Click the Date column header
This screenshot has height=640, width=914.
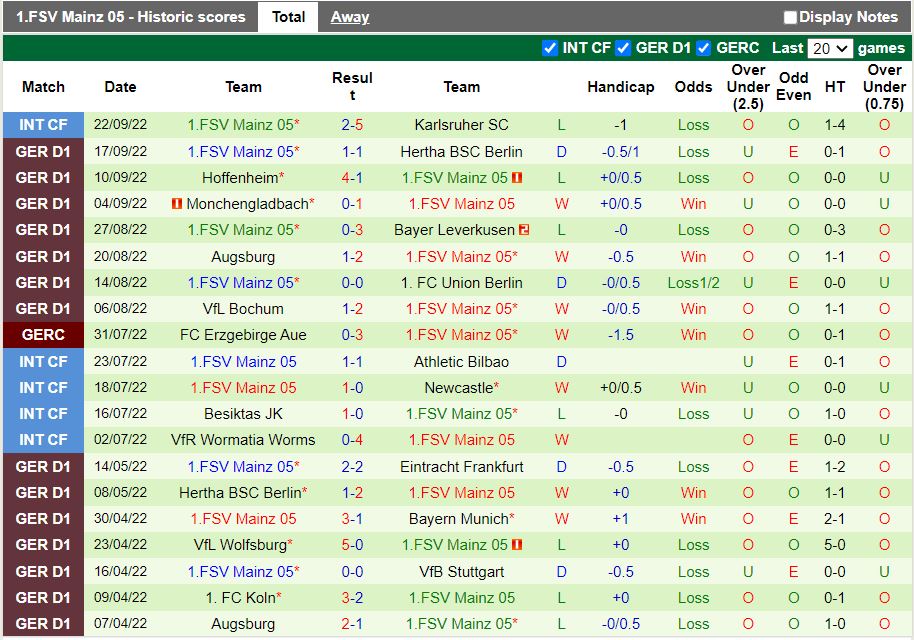[119, 87]
